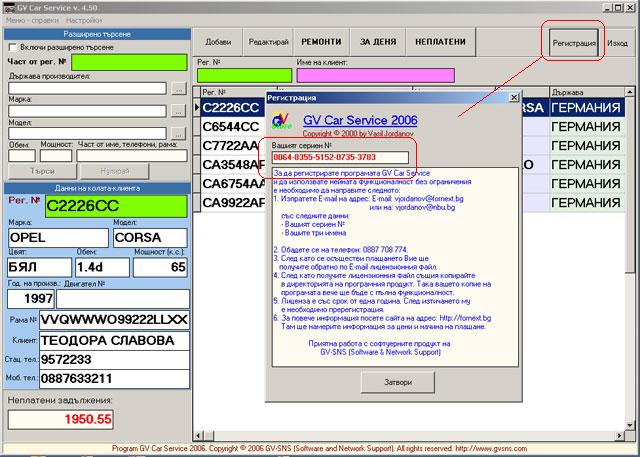Open the 'РЕМОНТИ' section
The height and width of the screenshot is (457, 640).
click(x=321, y=42)
